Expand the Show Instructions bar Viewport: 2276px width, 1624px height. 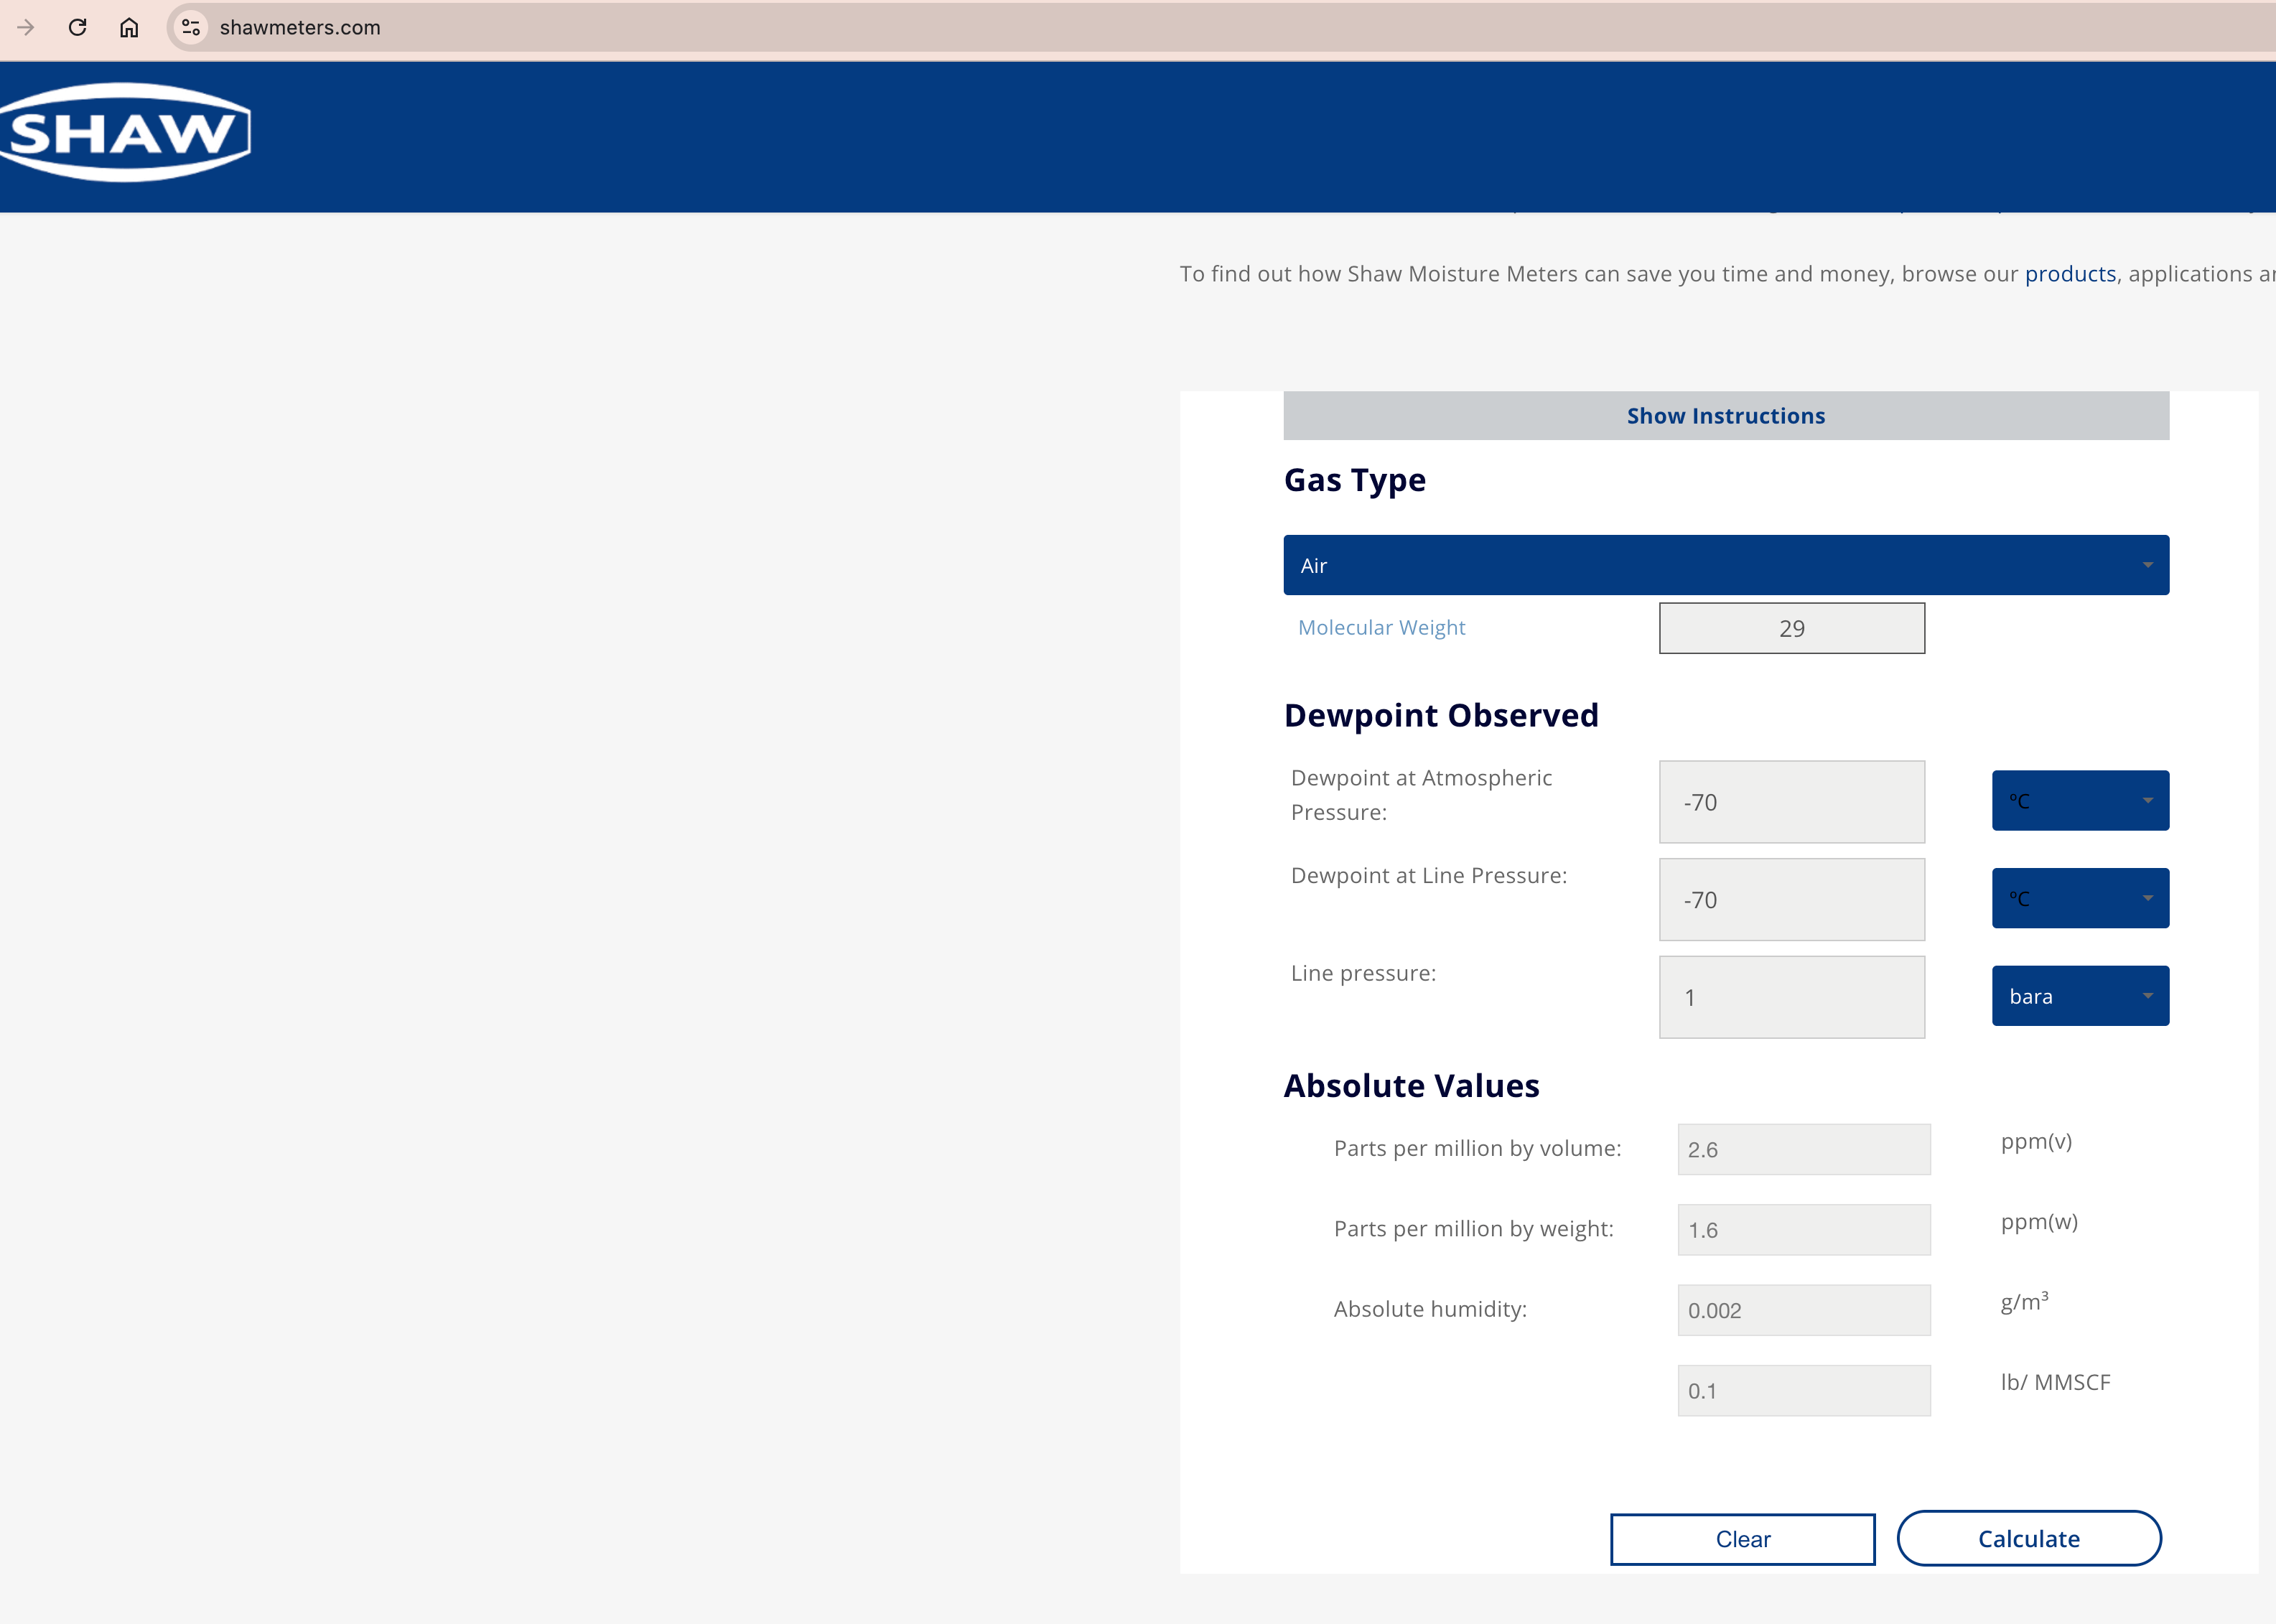pos(1725,416)
